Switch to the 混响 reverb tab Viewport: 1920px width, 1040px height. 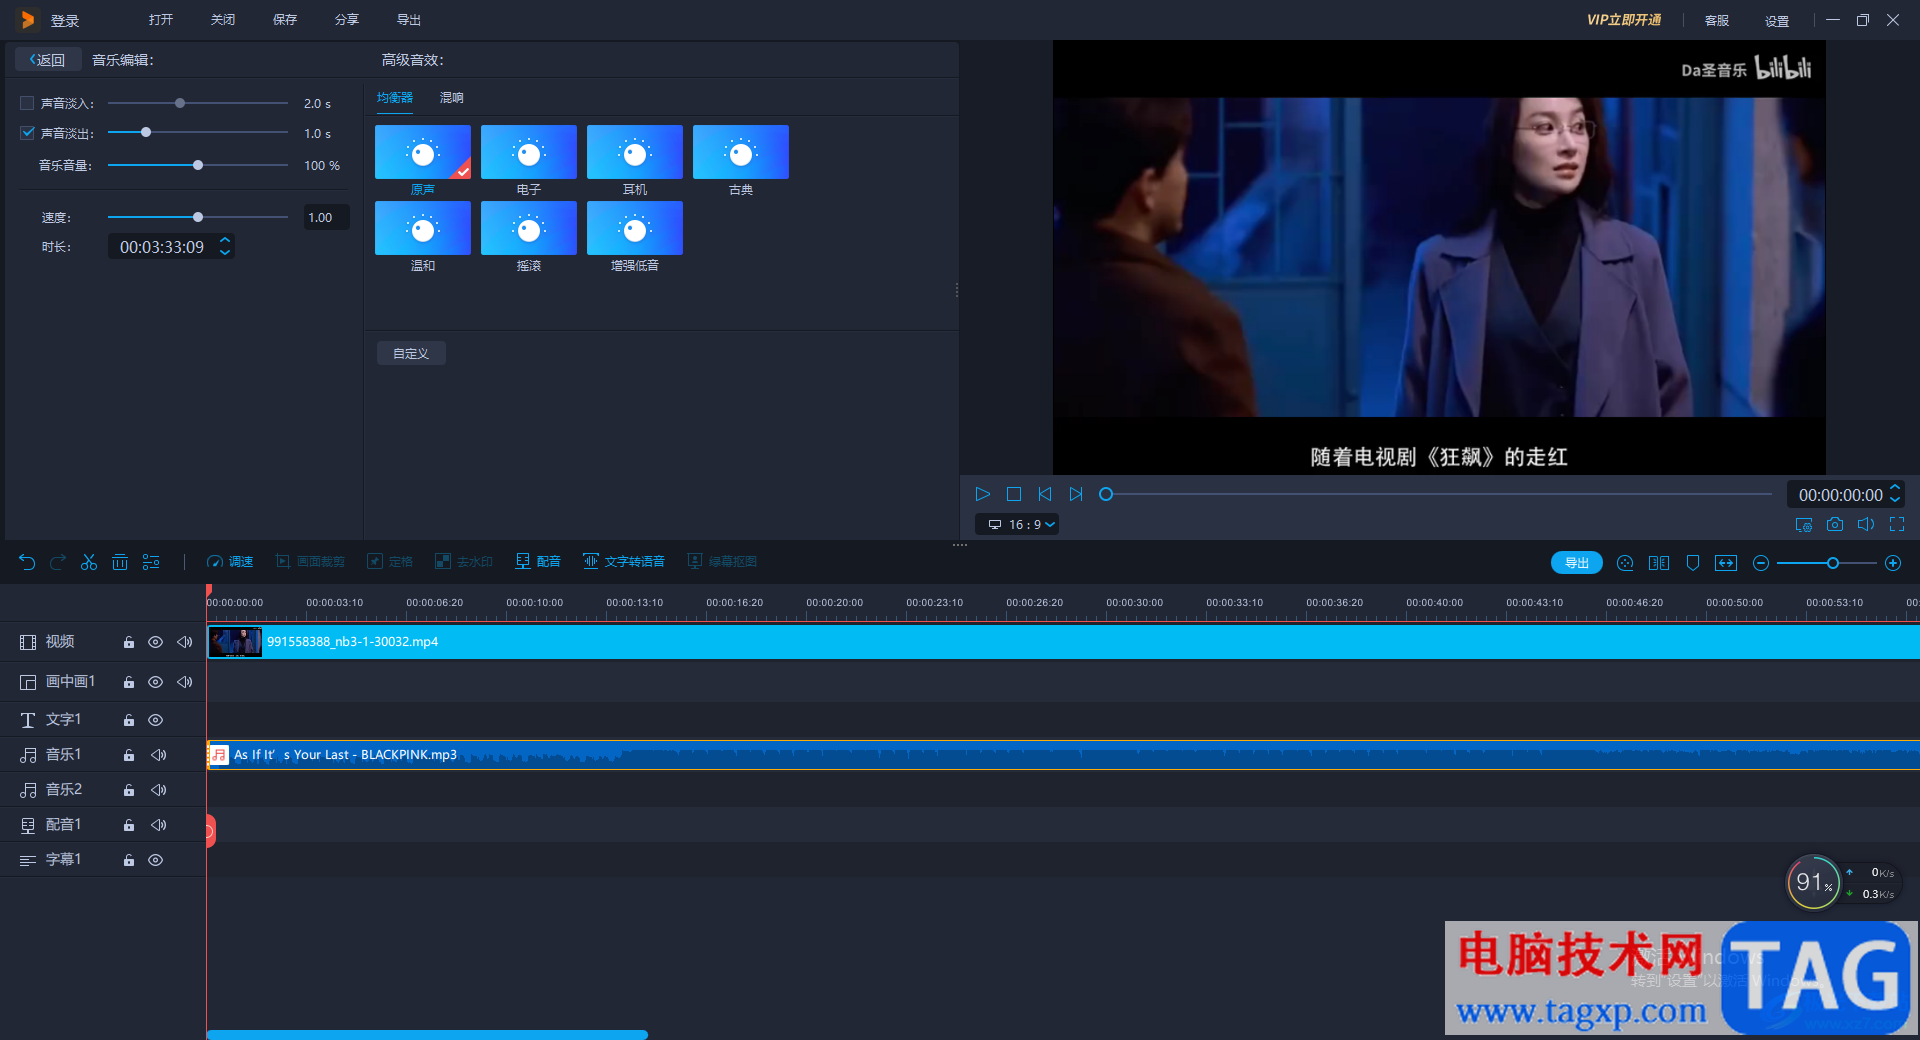coord(452,98)
